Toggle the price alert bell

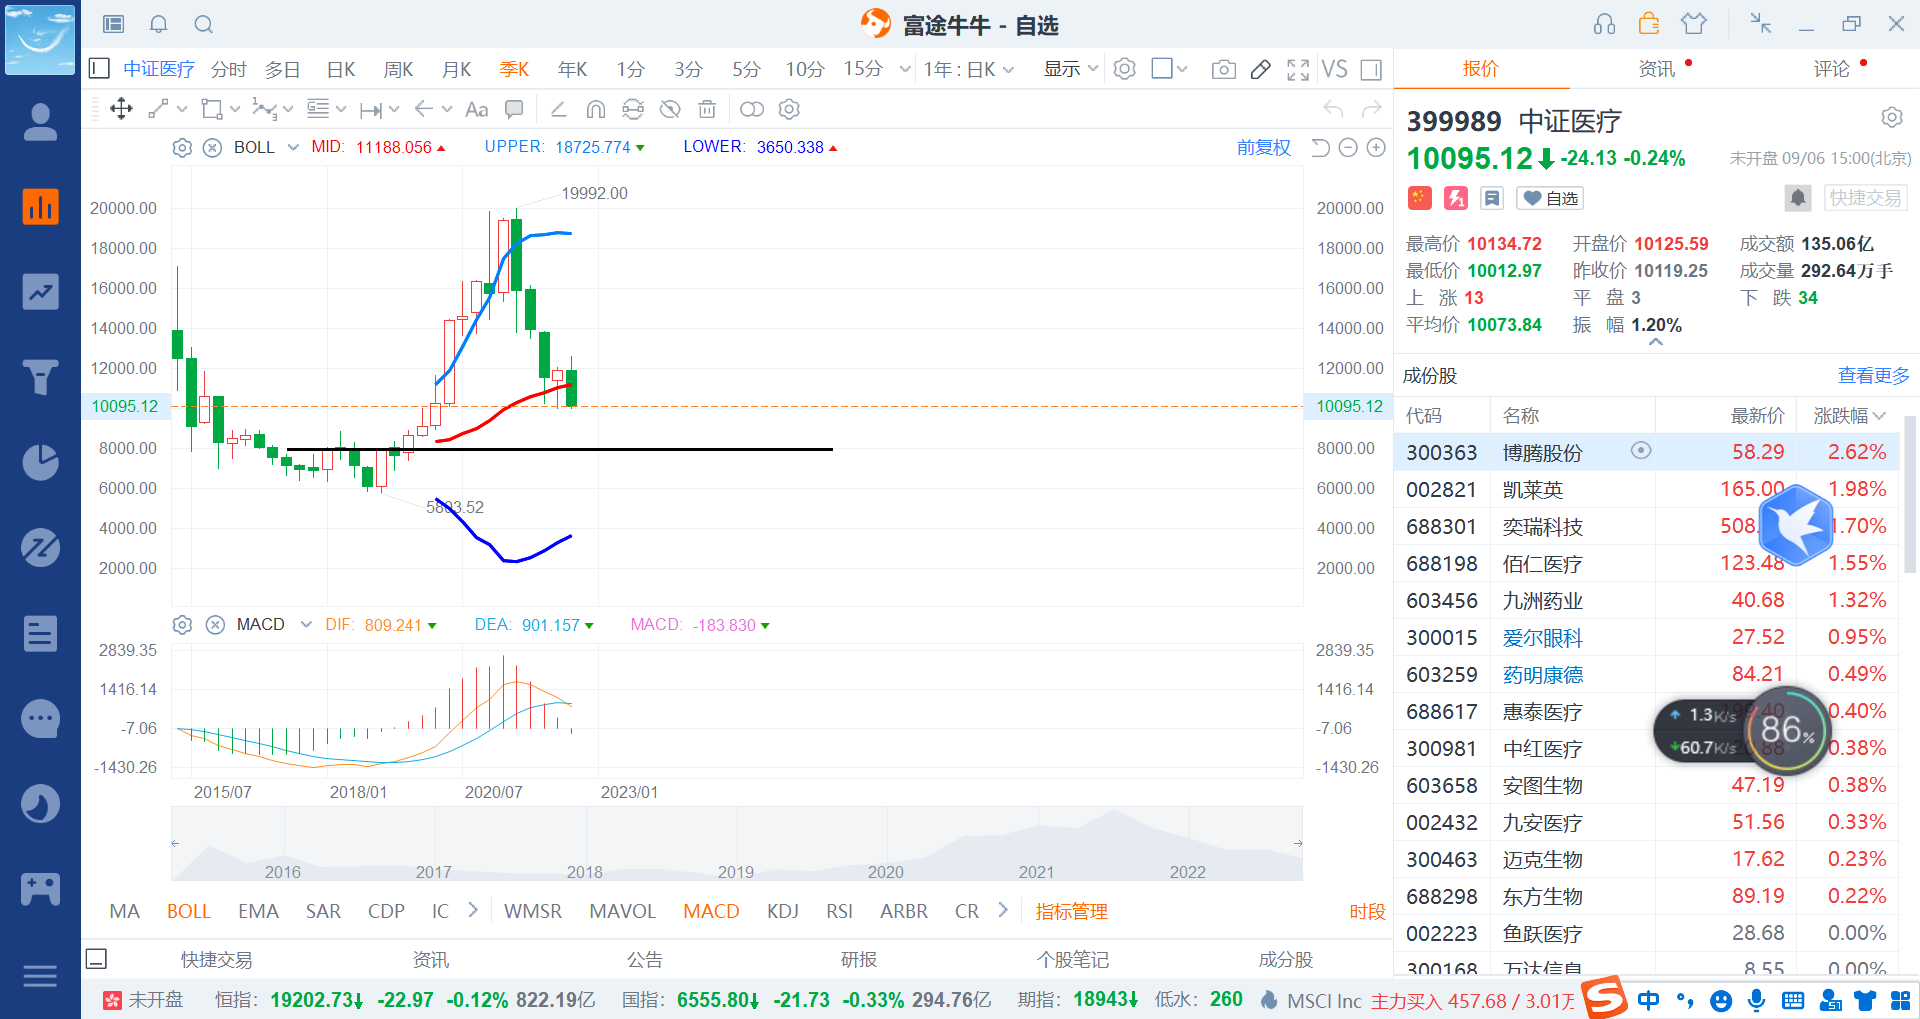click(x=1798, y=198)
